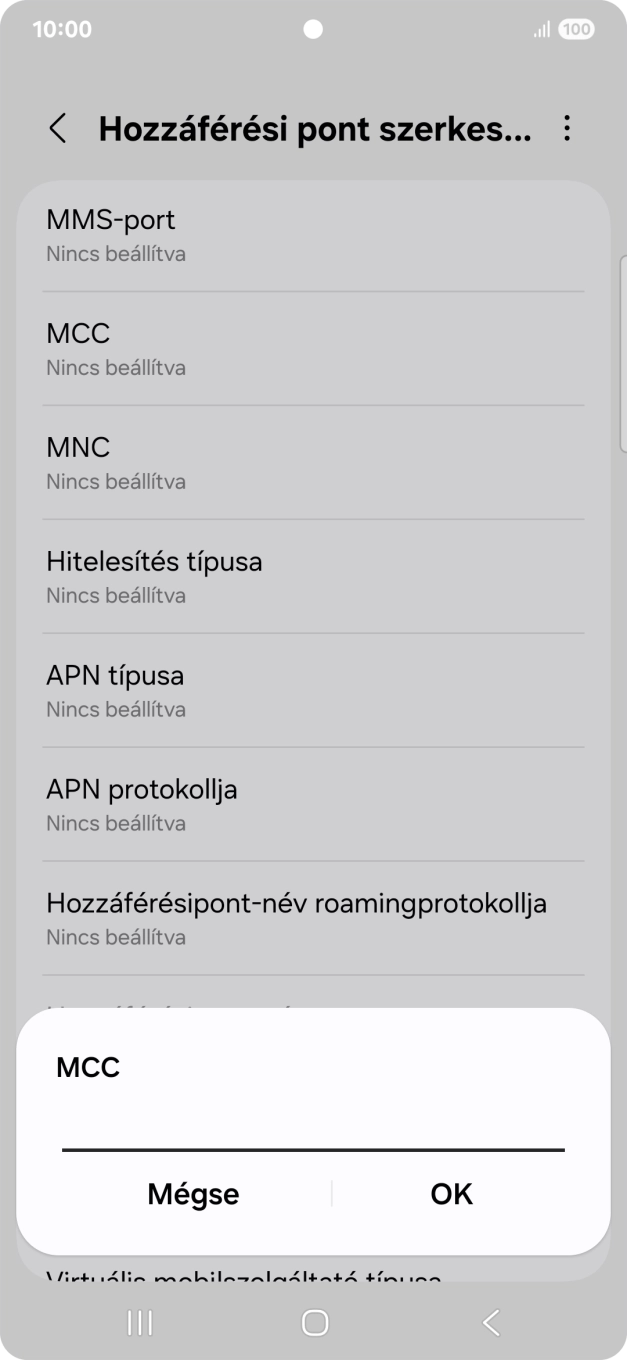Confirm the MCC dialog with OK
The image size is (627, 1360).
point(450,1194)
